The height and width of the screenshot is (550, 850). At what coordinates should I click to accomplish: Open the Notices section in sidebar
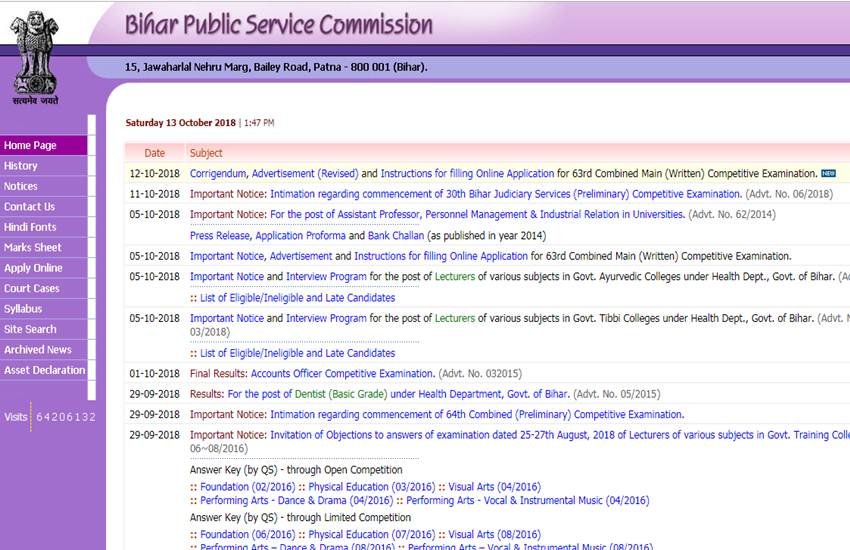pos(21,186)
